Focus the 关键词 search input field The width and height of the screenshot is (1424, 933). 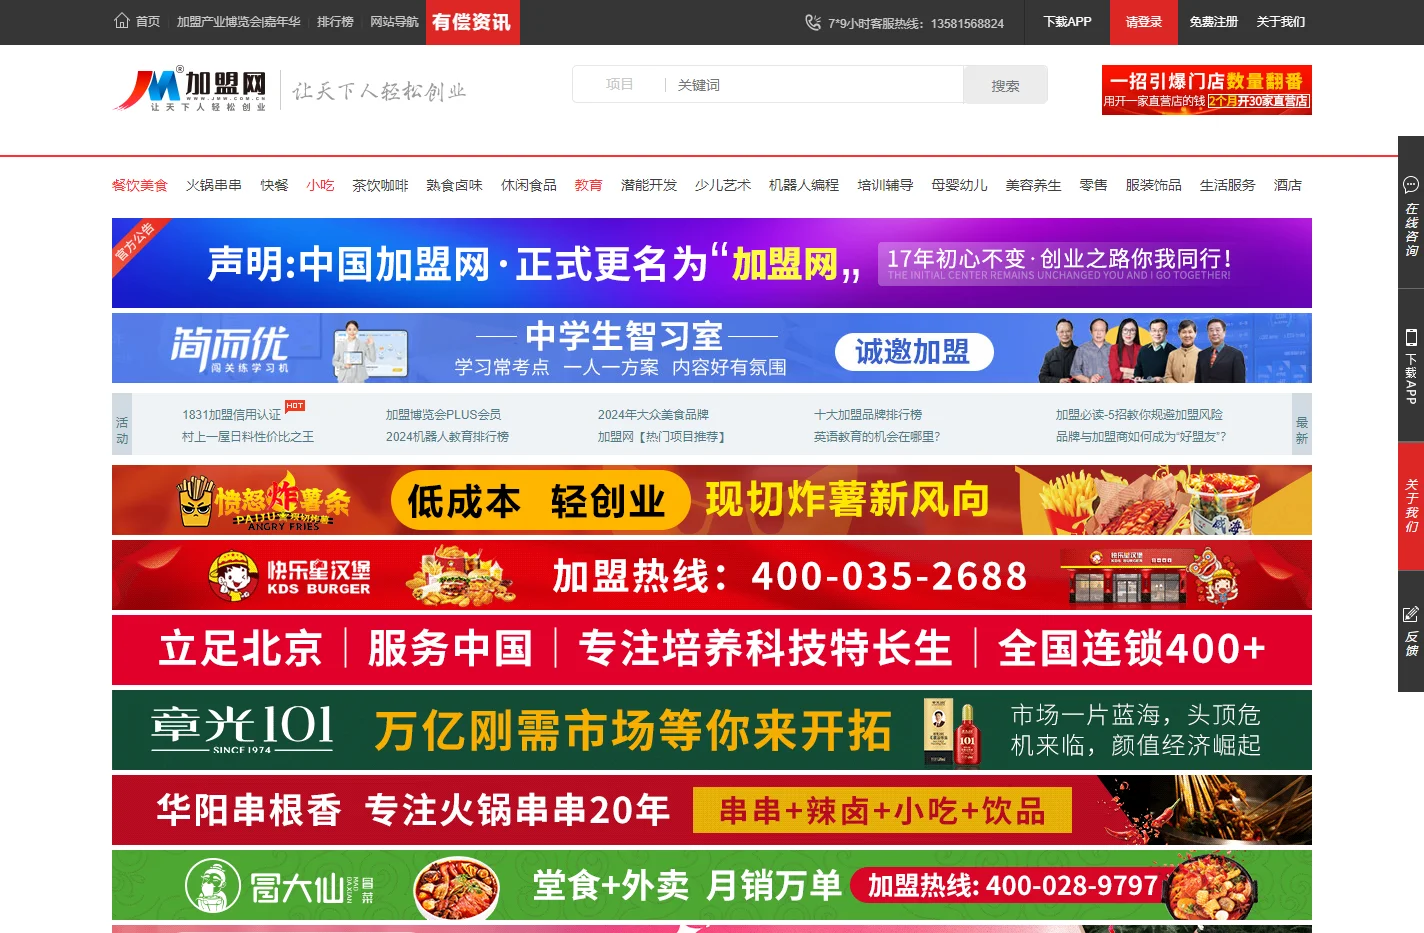point(815,85)
